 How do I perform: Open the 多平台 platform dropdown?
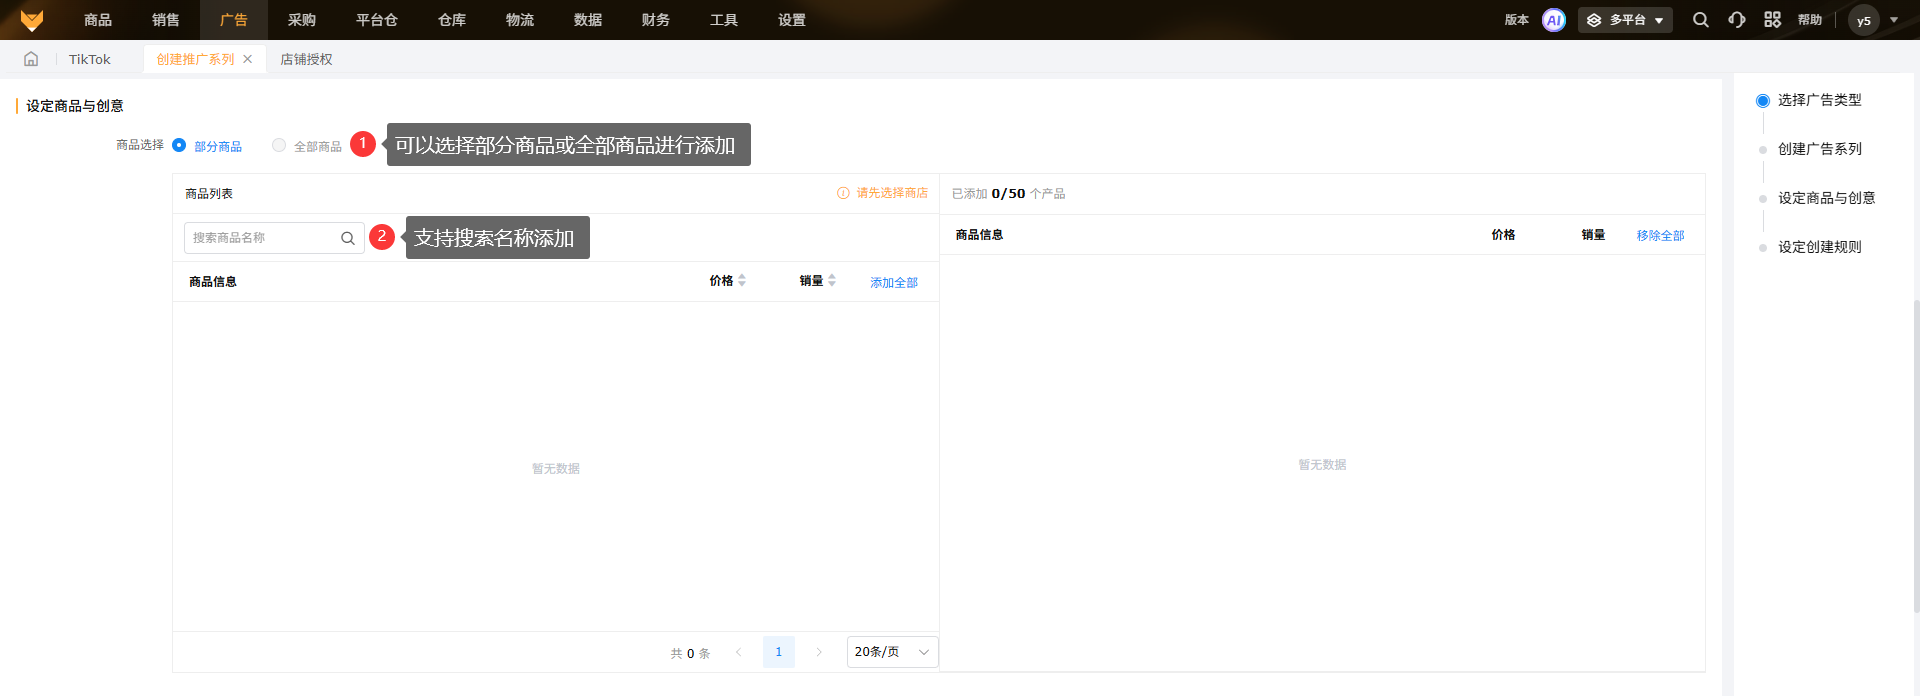coord(1625,20)
